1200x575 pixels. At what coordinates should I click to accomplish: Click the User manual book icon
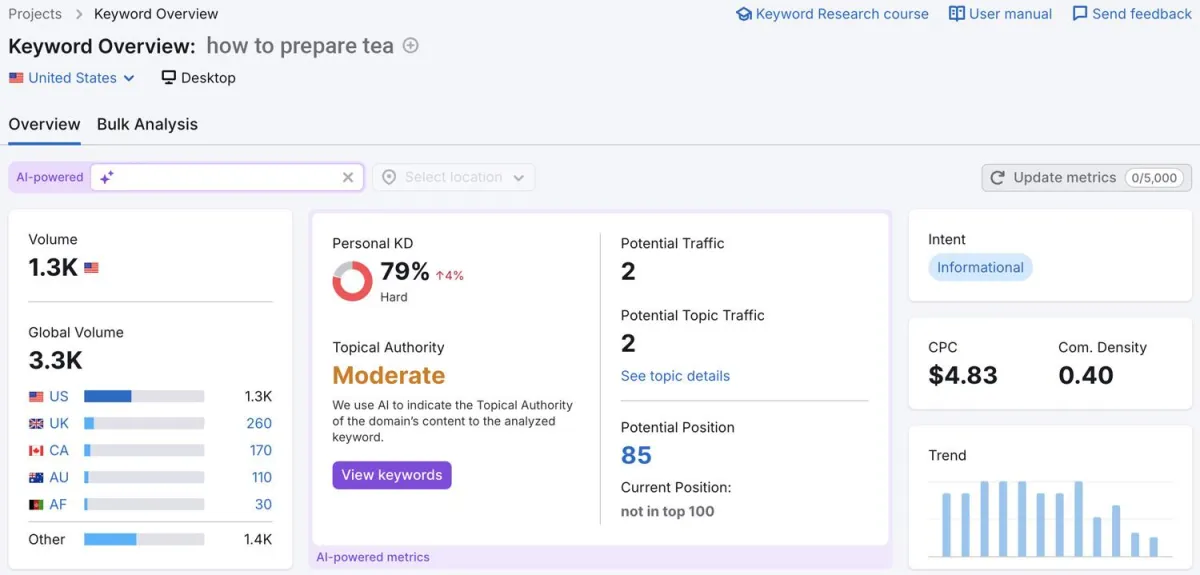[x=957, y=14]
